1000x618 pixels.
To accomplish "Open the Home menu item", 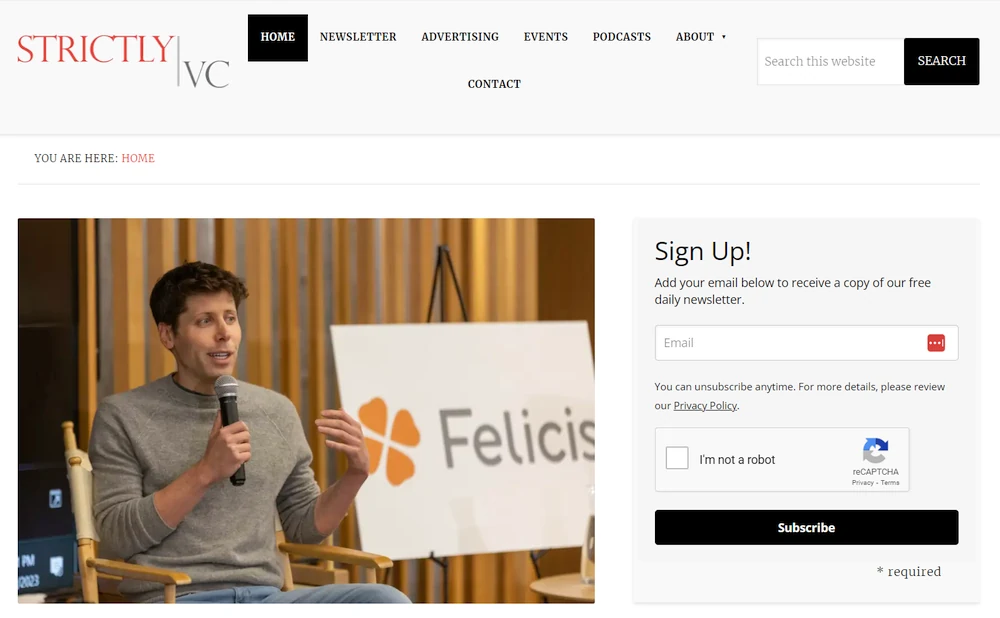I will click(277, 37).
